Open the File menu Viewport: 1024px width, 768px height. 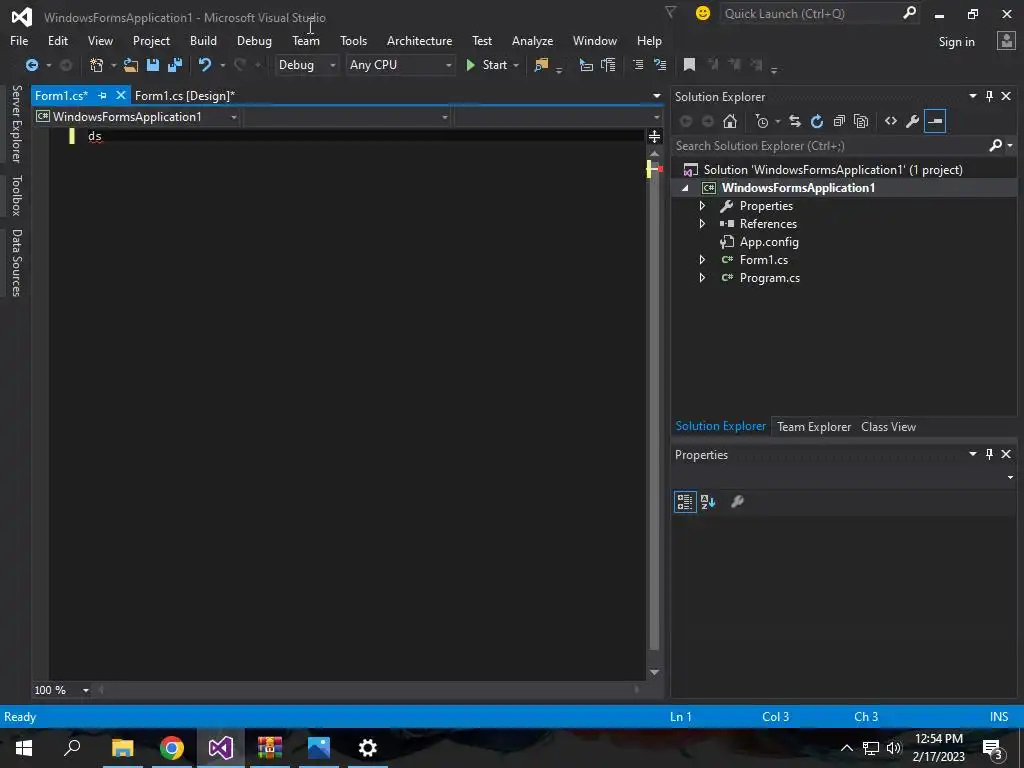coord(19,40)
